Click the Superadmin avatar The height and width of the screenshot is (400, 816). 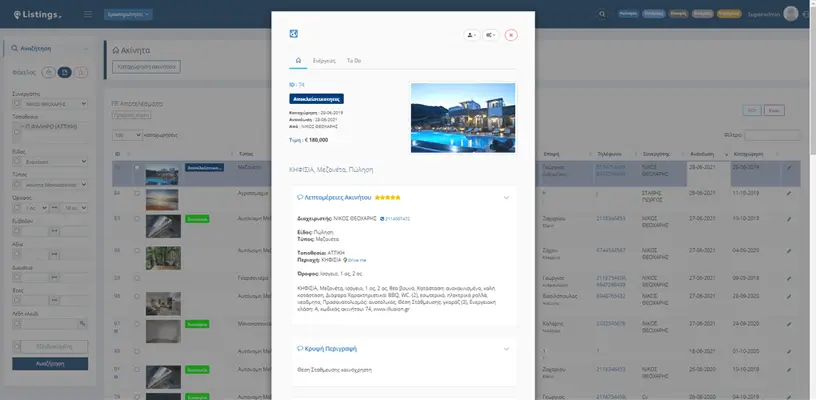click(x=790, y=14)
